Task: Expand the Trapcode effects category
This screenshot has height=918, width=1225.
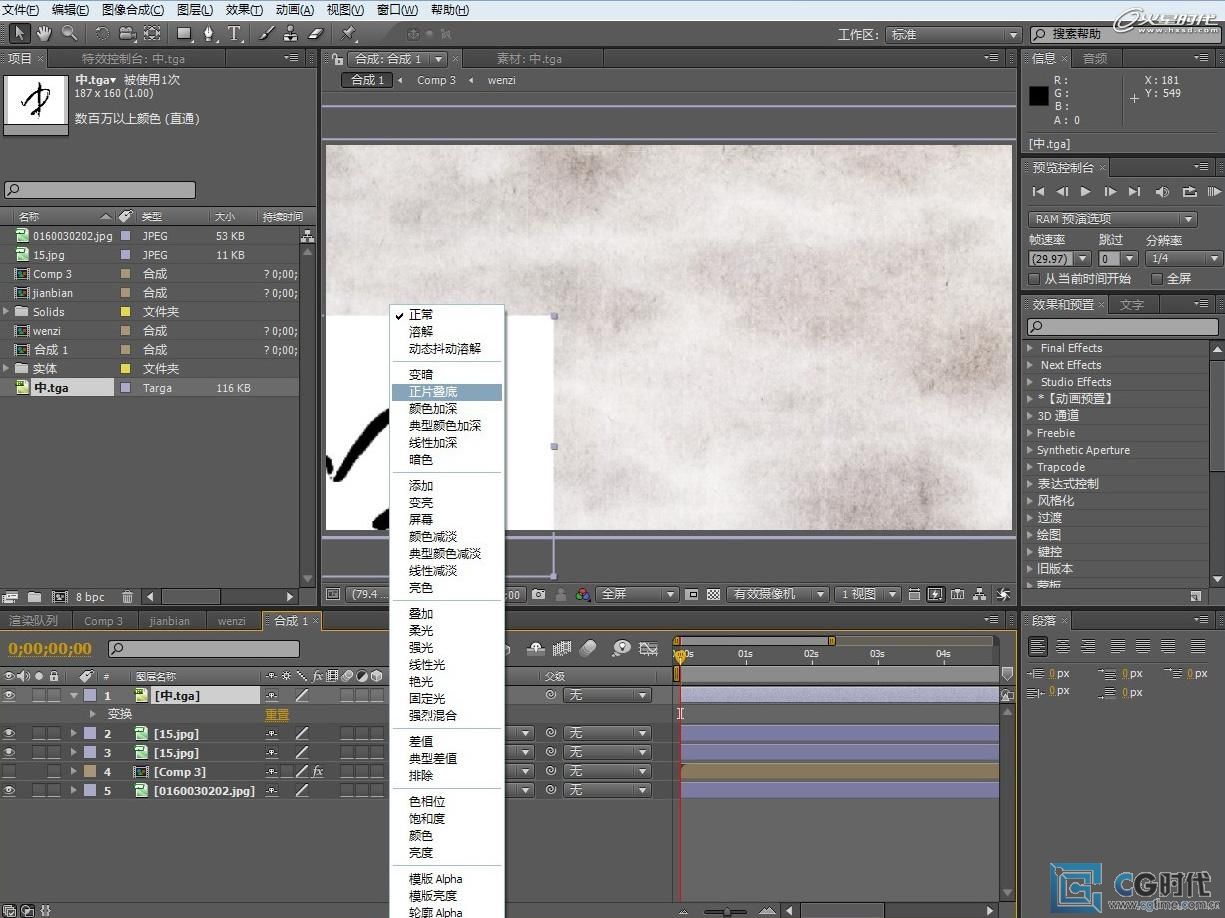Action: [1031, 467]
